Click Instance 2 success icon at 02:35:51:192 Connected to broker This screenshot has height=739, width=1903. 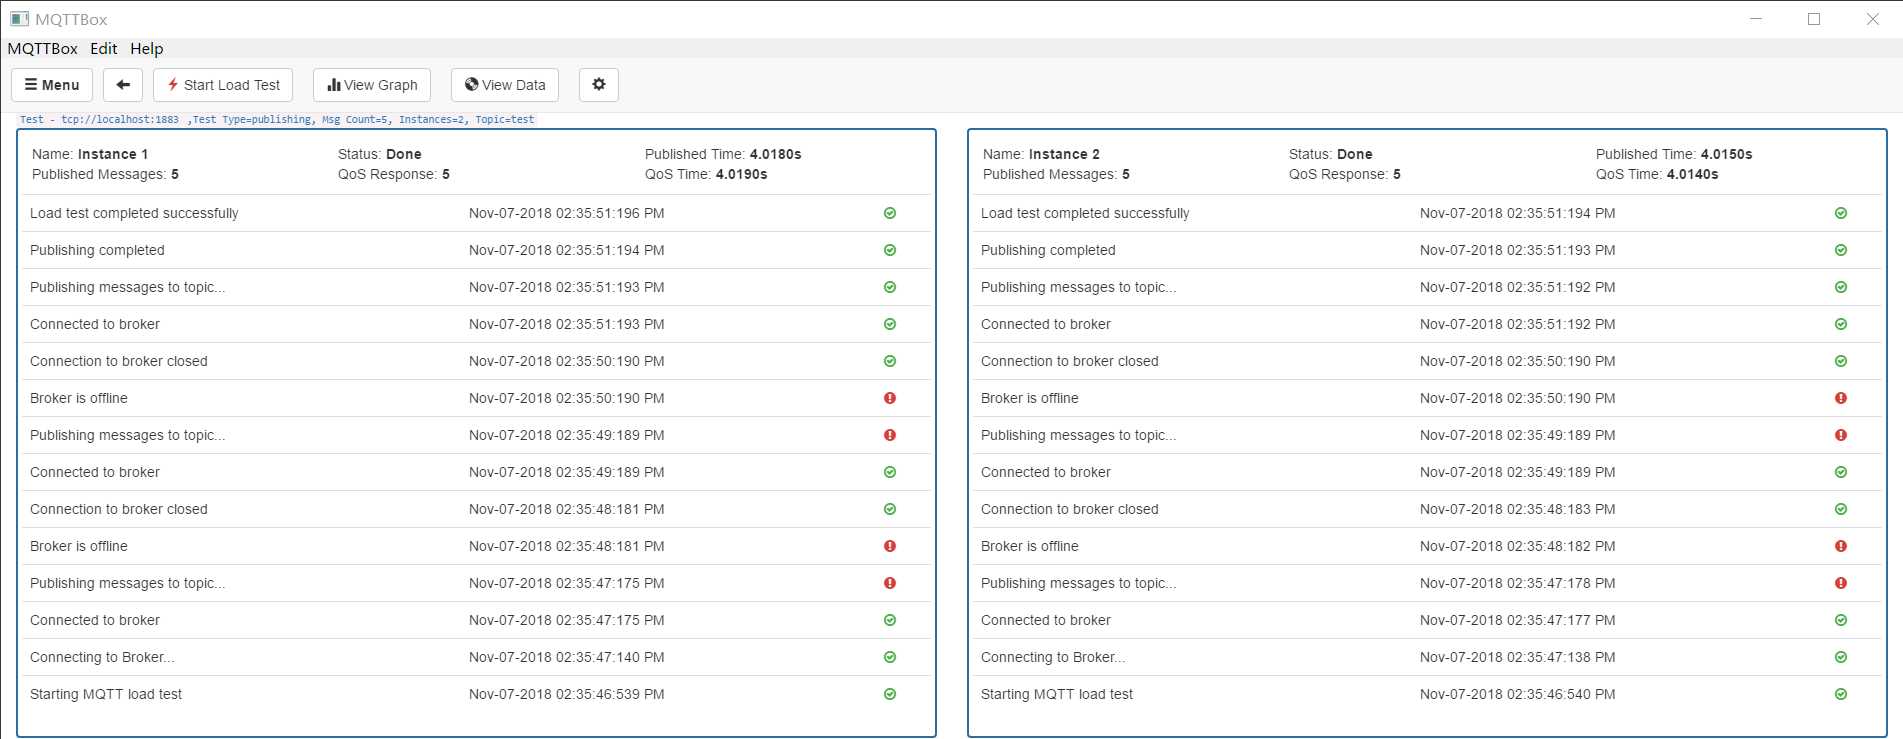(1841, 324)
